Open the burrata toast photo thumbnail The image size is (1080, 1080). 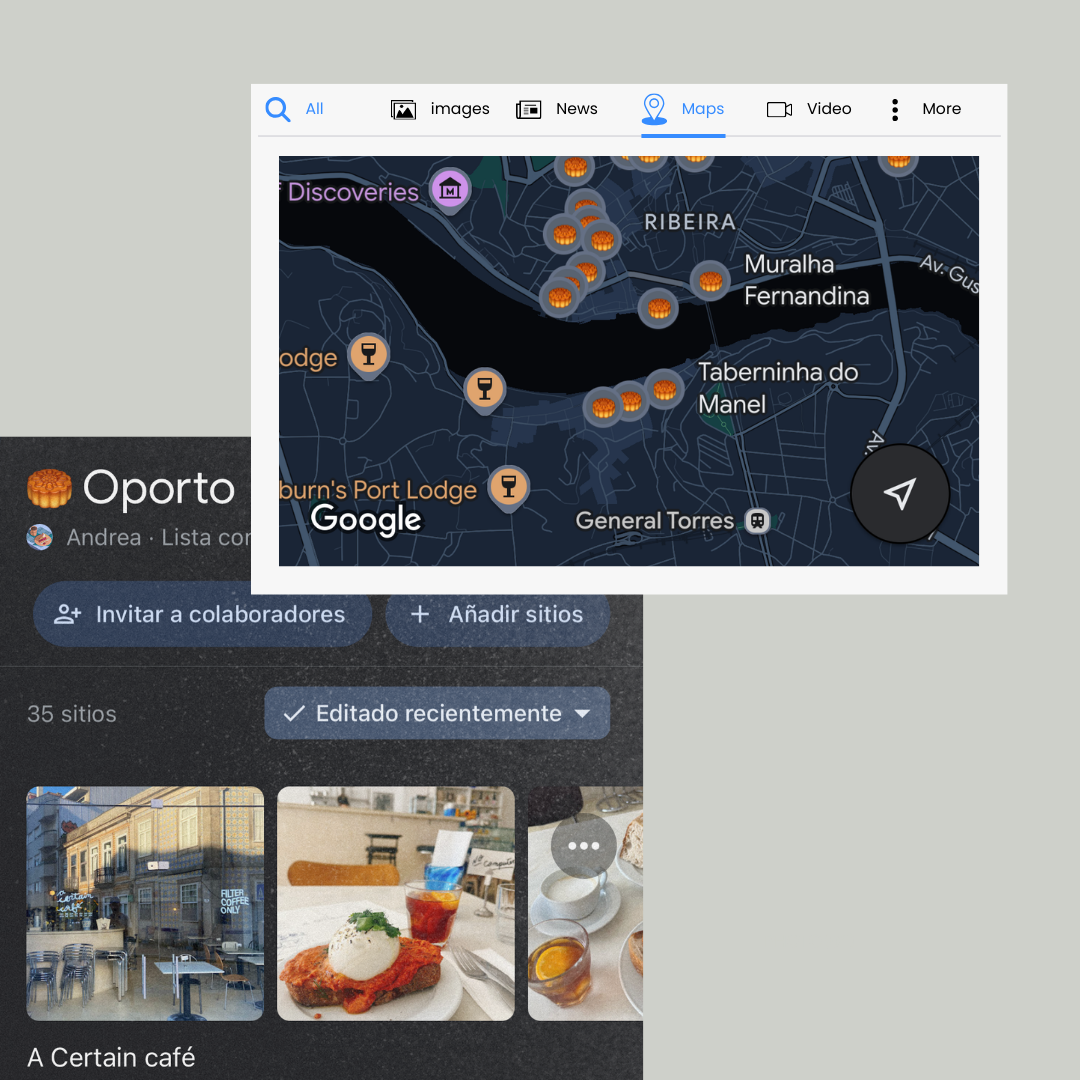pos(395,903)
